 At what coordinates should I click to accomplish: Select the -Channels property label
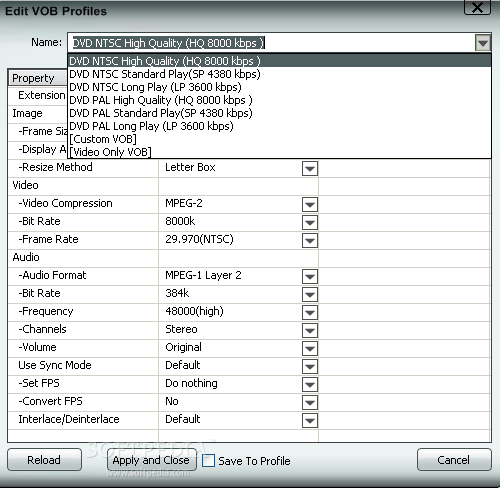point(42,329)
